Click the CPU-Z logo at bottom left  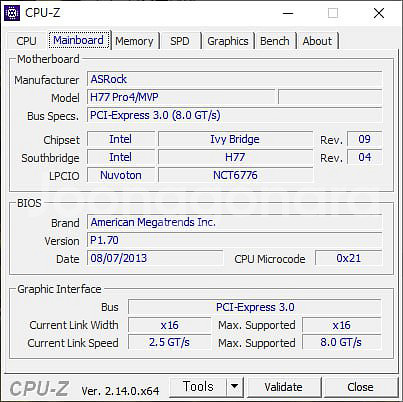(x=39, y=389)
